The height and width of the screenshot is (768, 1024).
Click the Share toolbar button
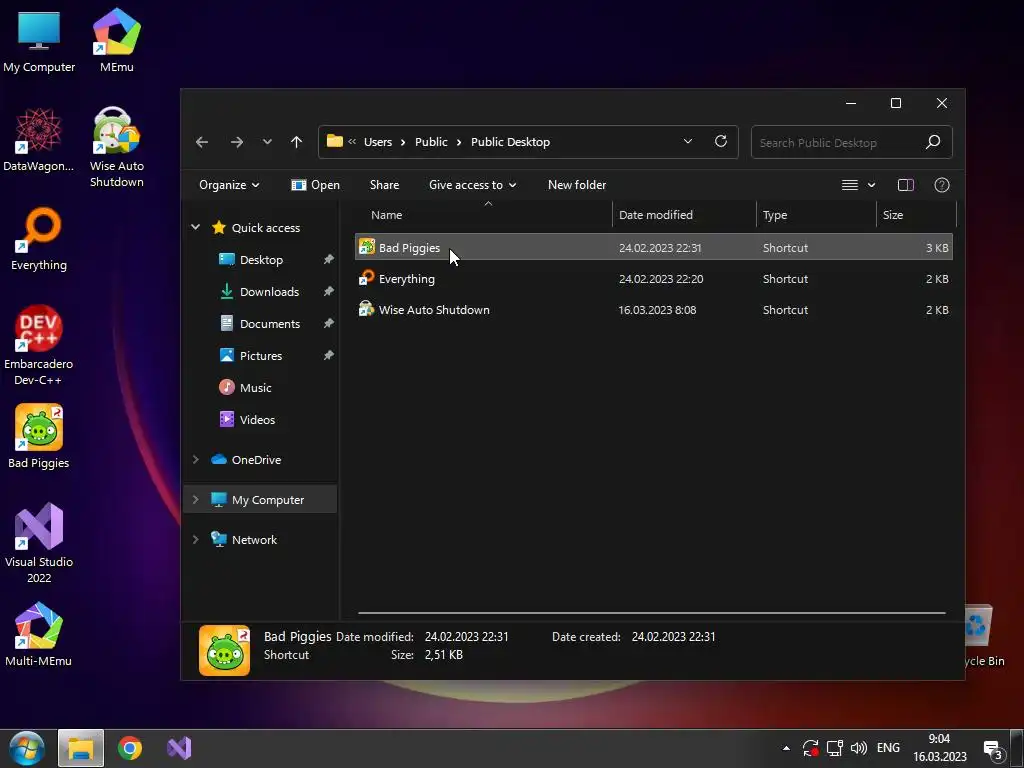[x=384, y=185]
